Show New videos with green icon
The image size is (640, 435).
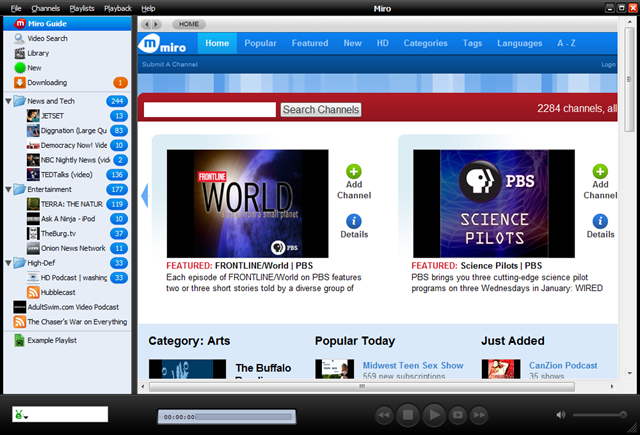67,68
